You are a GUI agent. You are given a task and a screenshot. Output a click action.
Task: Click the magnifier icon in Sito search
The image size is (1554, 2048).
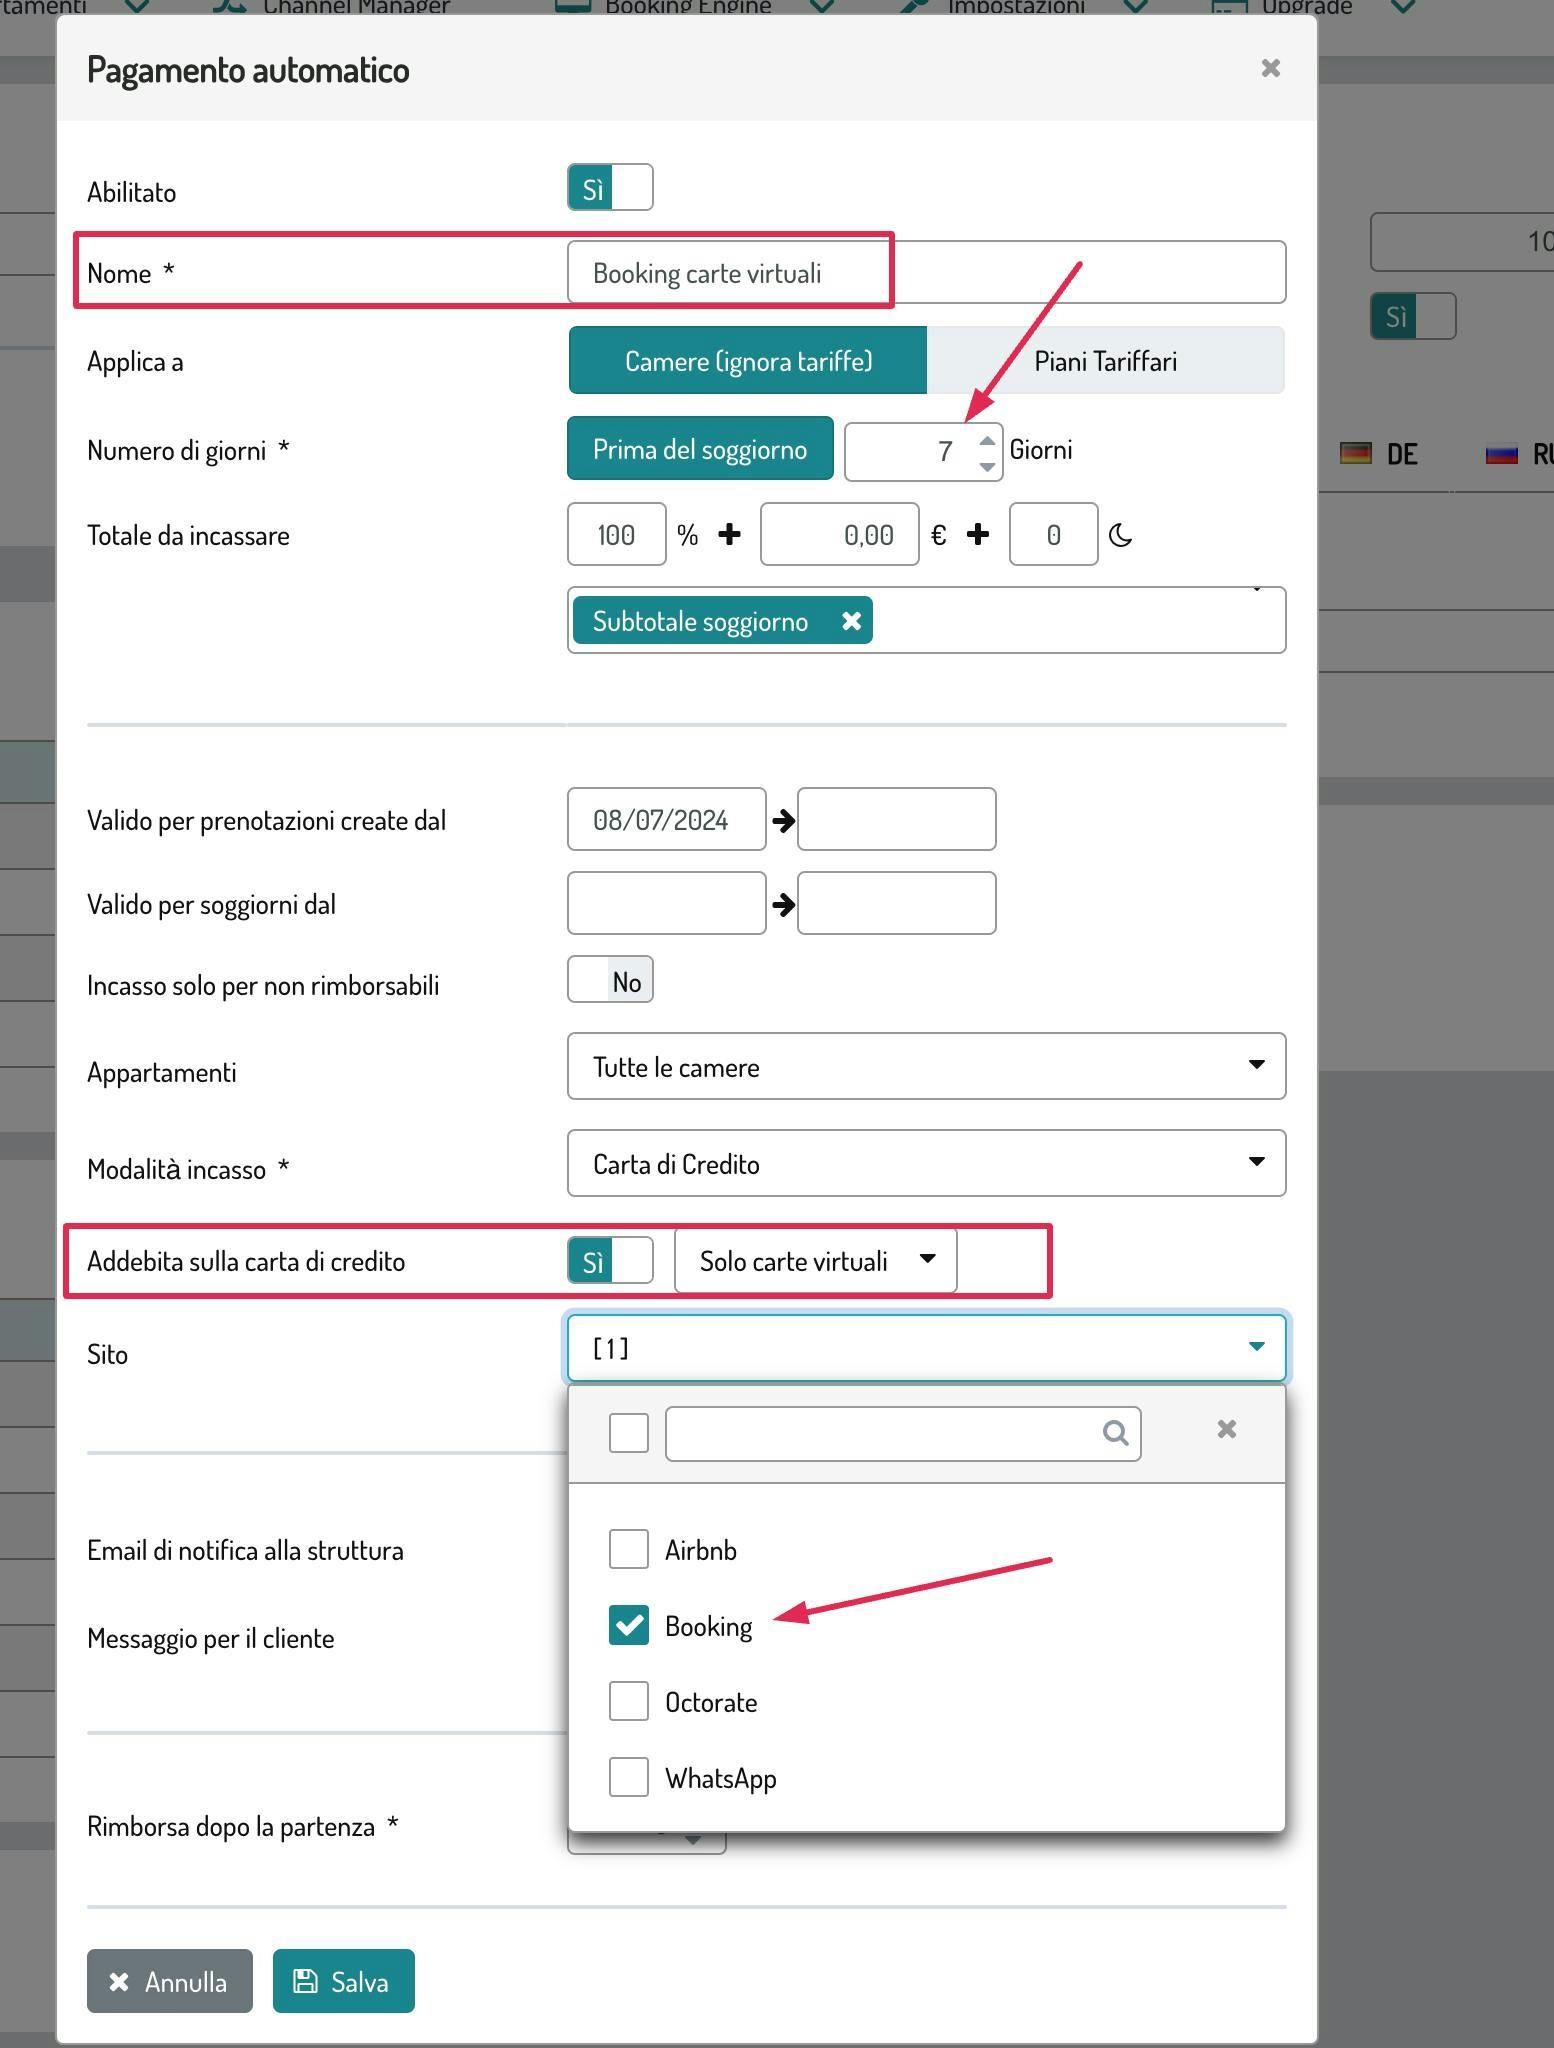coord(1115,1433)
